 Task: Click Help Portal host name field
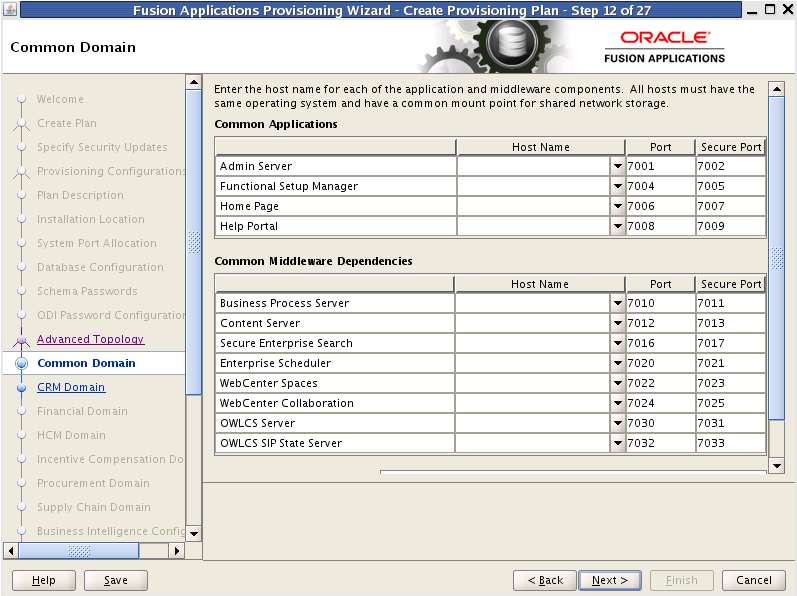(534, 226)
